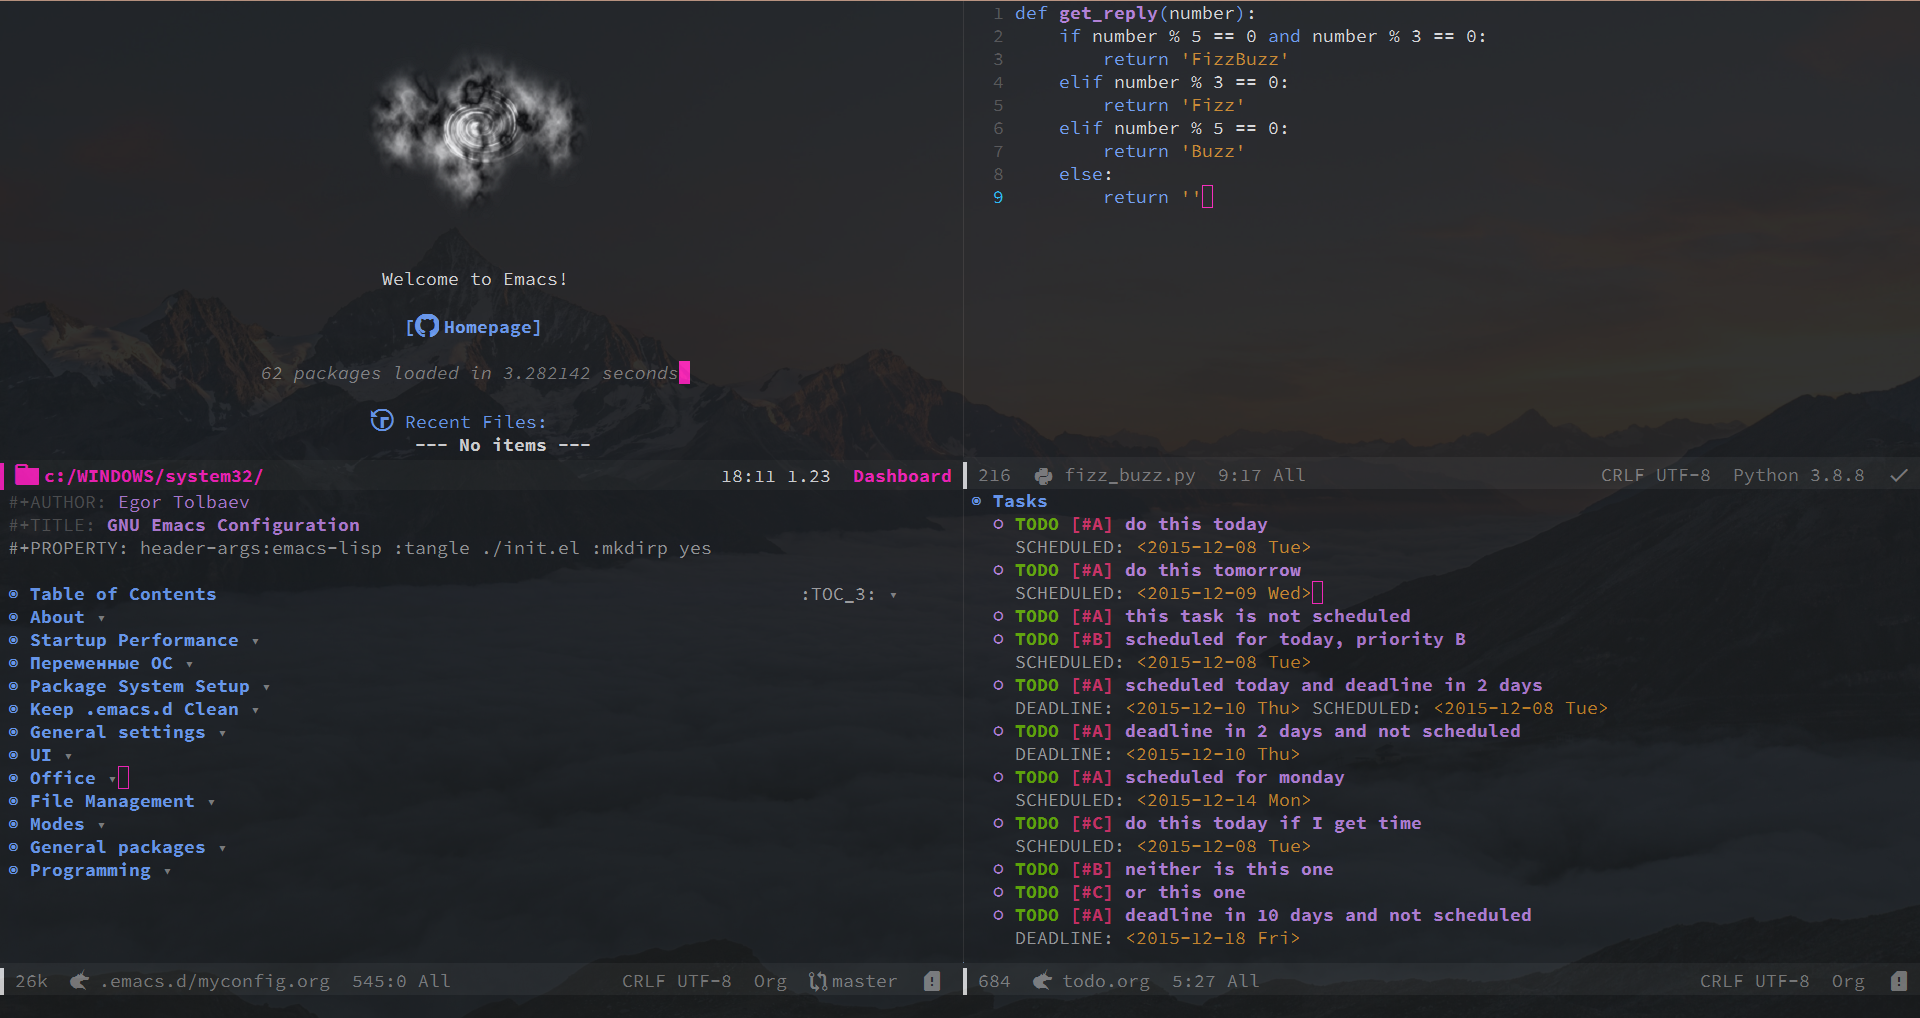Click [#C] priority of 'do this today if I get time'
This screenshot has height=1018, width=1920.
1092,823
